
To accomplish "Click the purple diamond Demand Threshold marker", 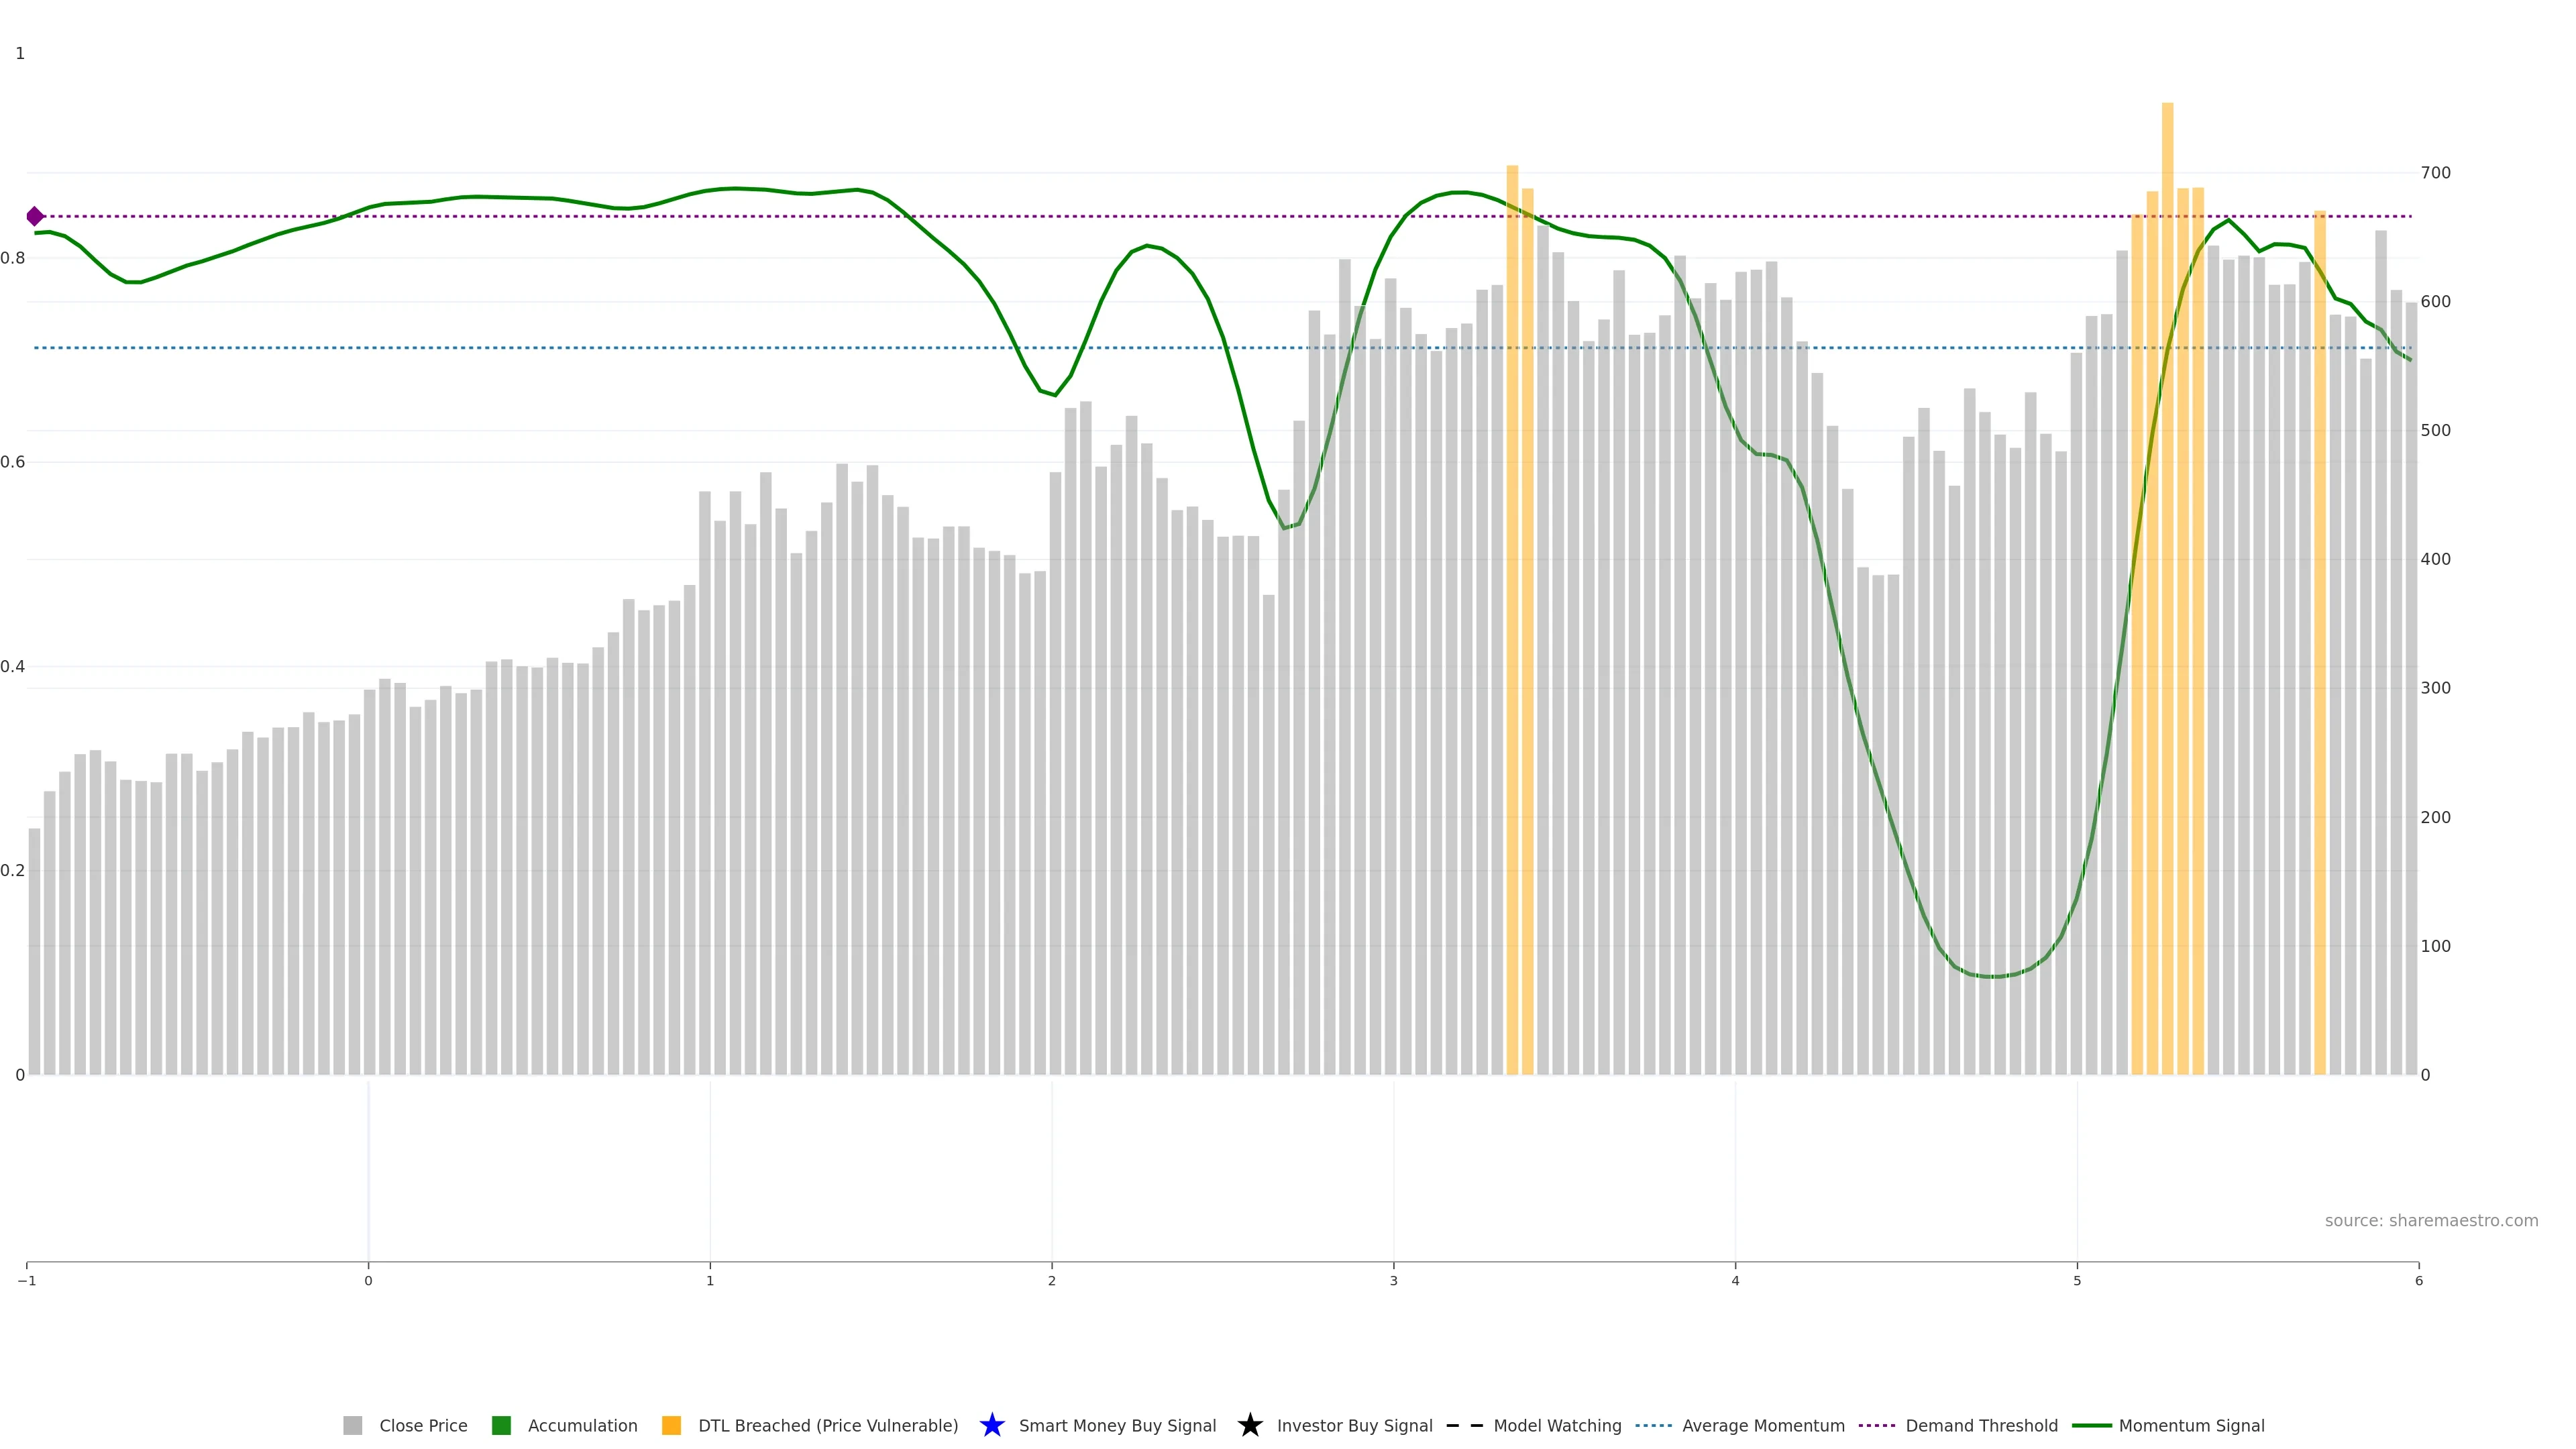I will click(35, 216).
